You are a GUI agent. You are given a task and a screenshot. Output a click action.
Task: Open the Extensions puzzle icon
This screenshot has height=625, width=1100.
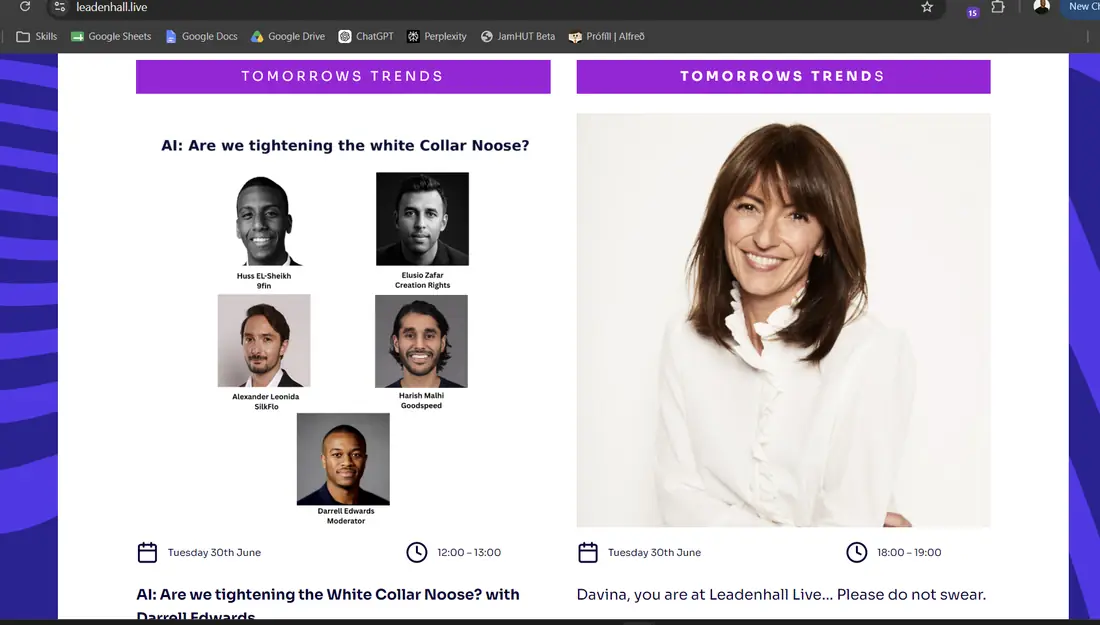pyautogui.click(x=998, y=7)
